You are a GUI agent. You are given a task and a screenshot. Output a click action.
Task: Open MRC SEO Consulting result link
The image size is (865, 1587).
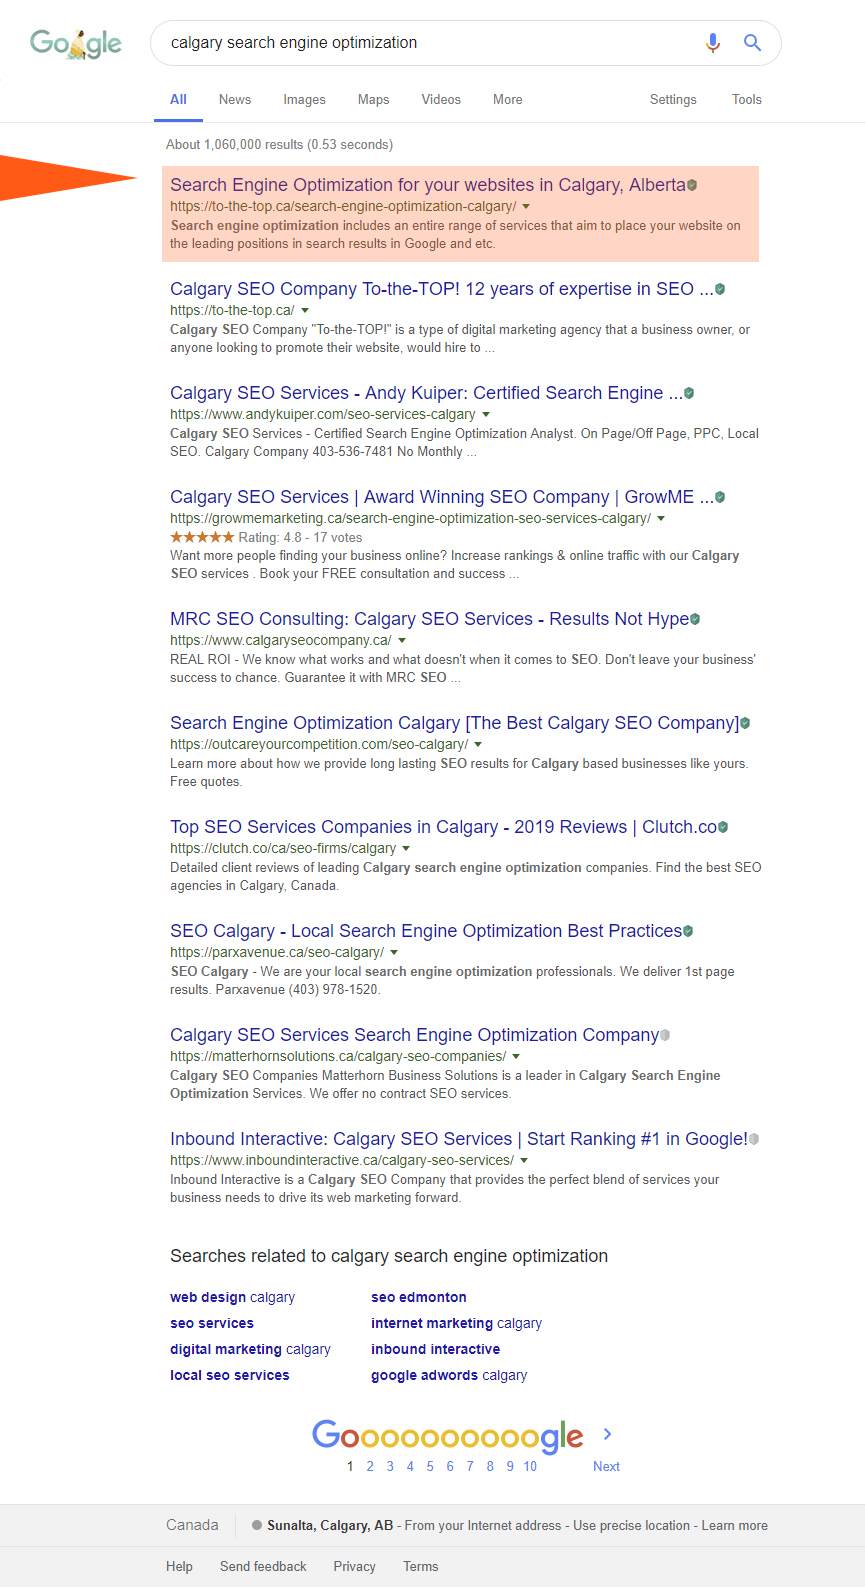[429, 619]
